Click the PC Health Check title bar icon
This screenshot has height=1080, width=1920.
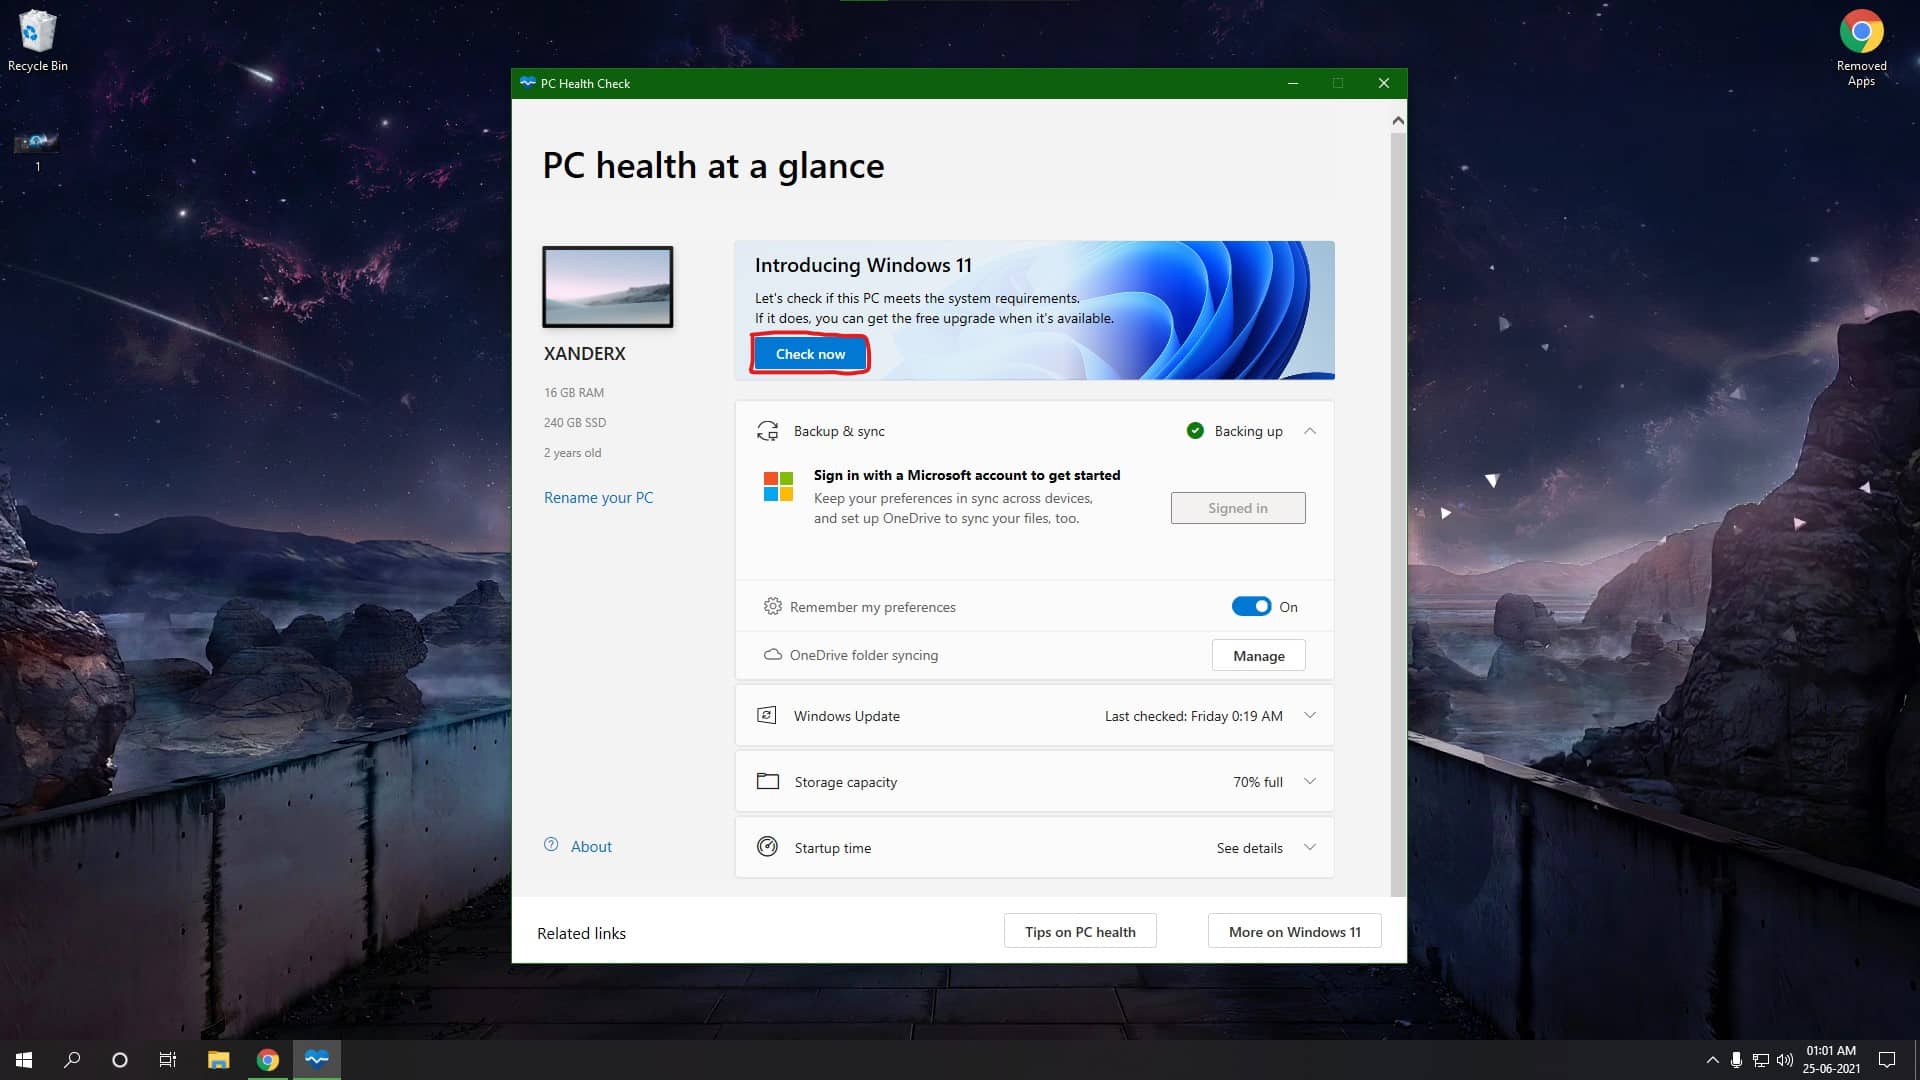[528, 83]
